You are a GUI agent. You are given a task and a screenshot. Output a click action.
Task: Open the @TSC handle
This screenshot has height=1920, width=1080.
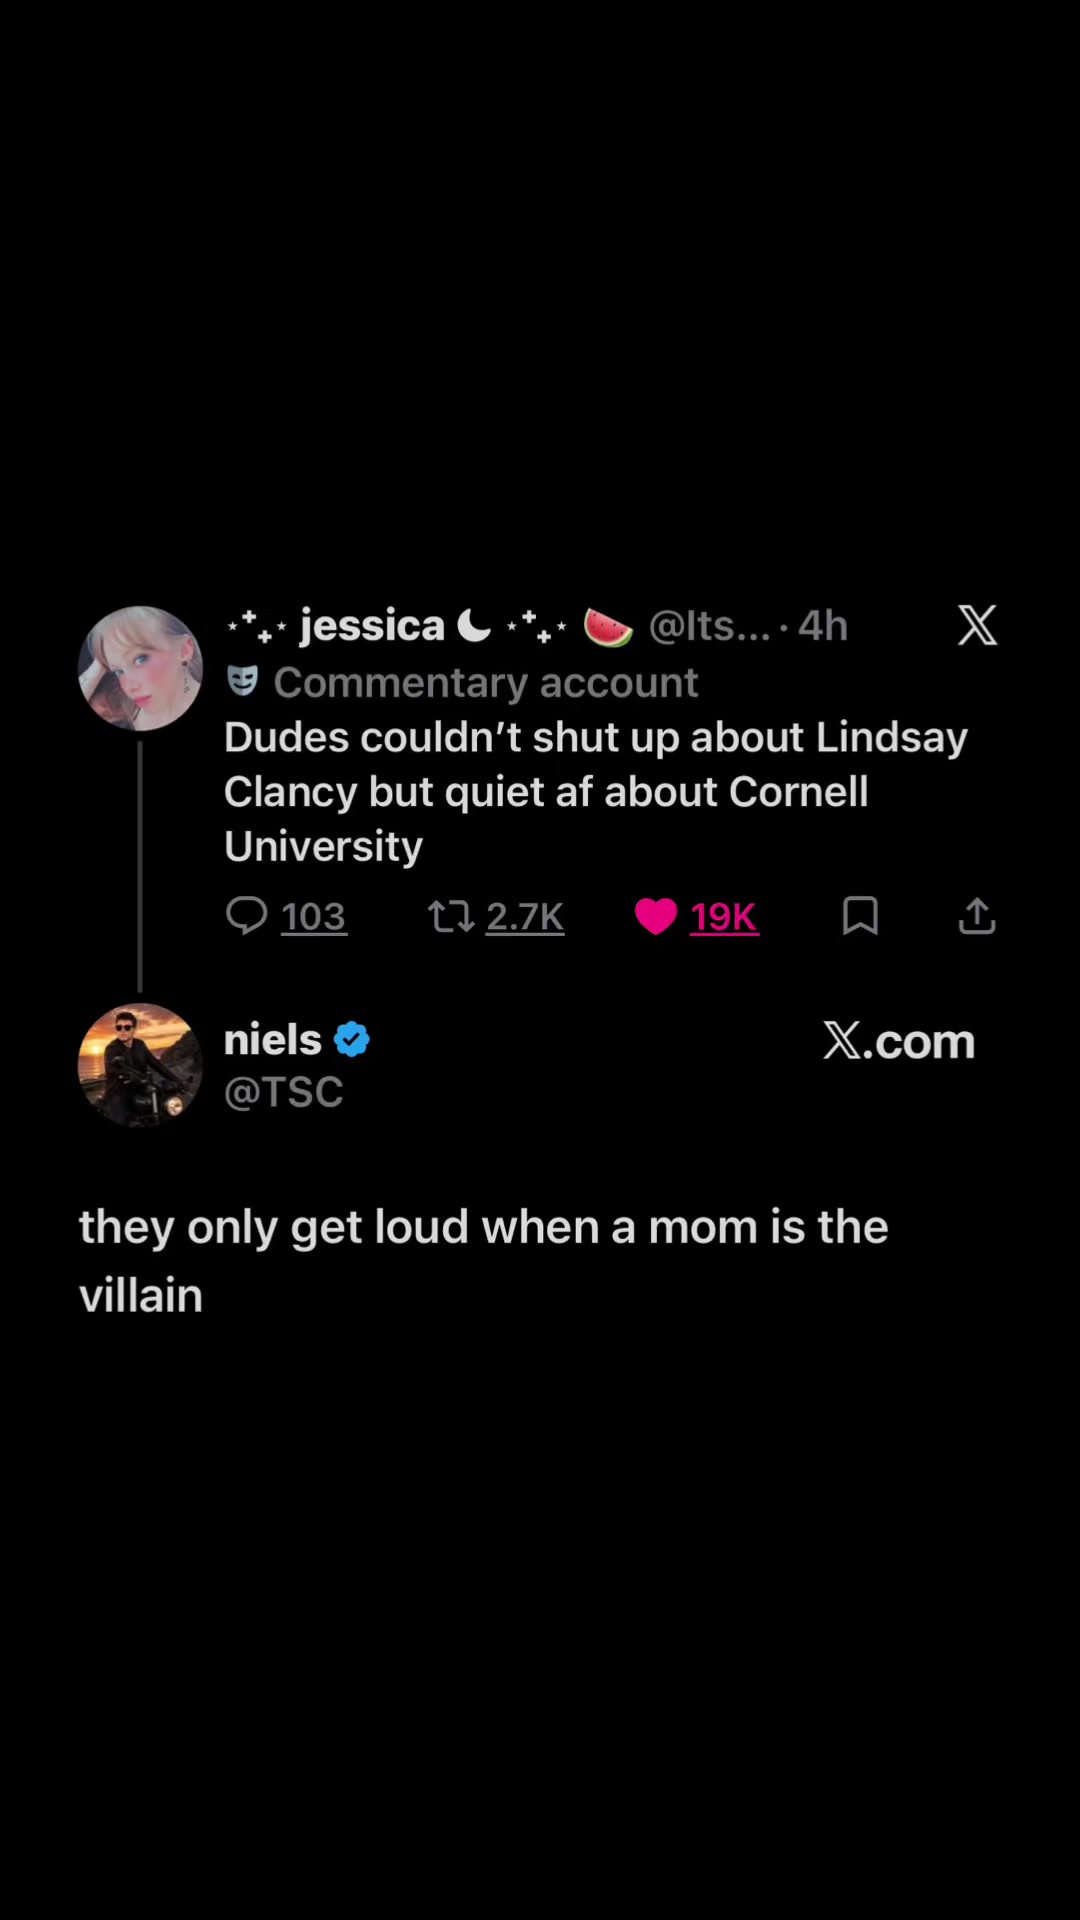[284, 1092]
